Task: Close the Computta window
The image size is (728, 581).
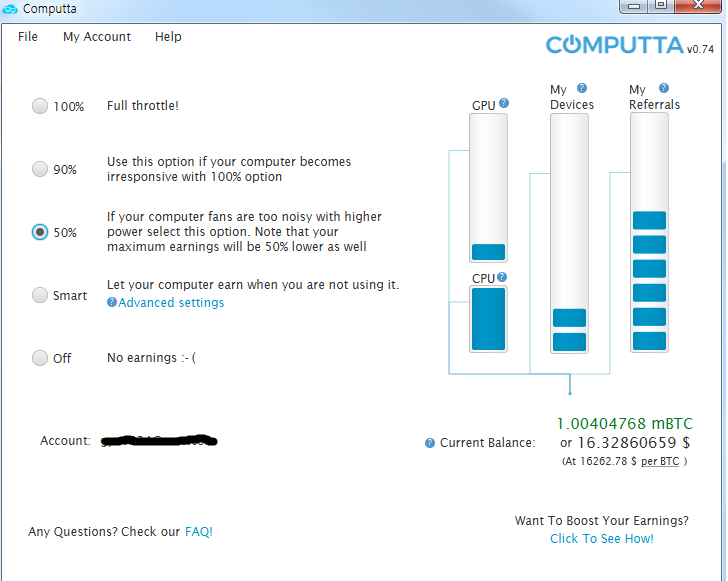Action: click(x=698, y=6)
